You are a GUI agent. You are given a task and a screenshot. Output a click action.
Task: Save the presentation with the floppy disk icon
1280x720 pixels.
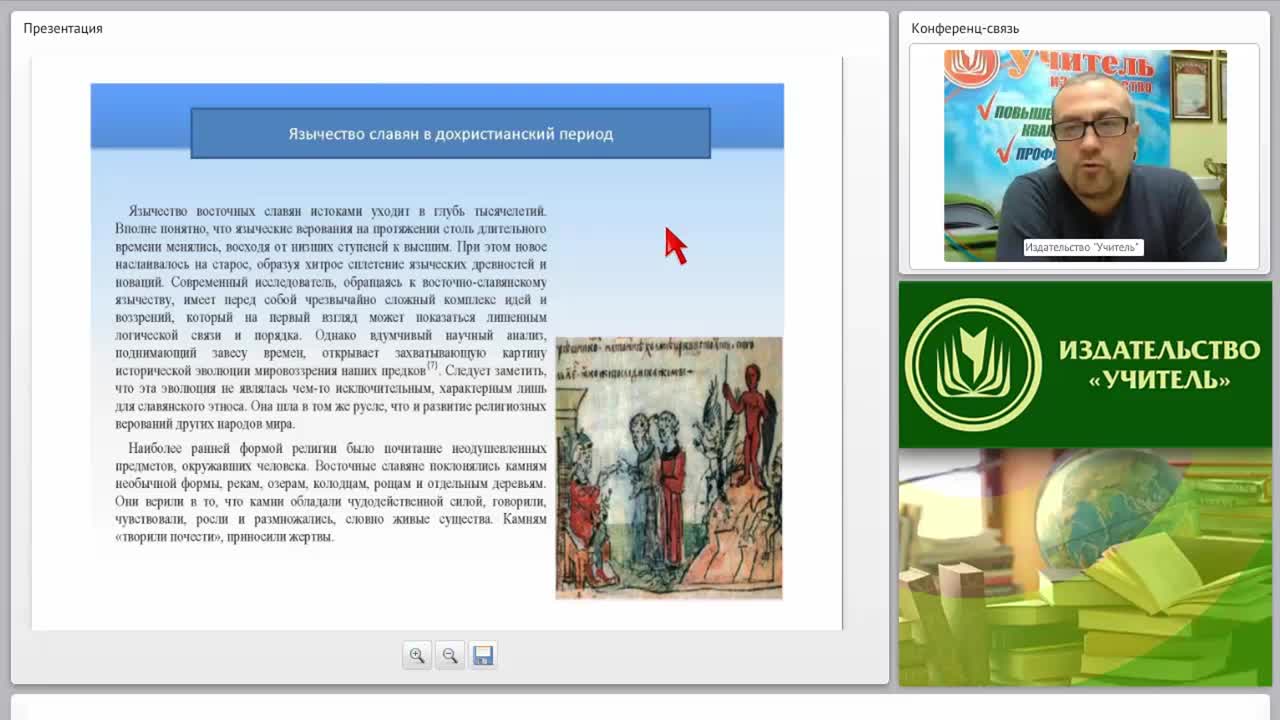click(x=483, y=655)
